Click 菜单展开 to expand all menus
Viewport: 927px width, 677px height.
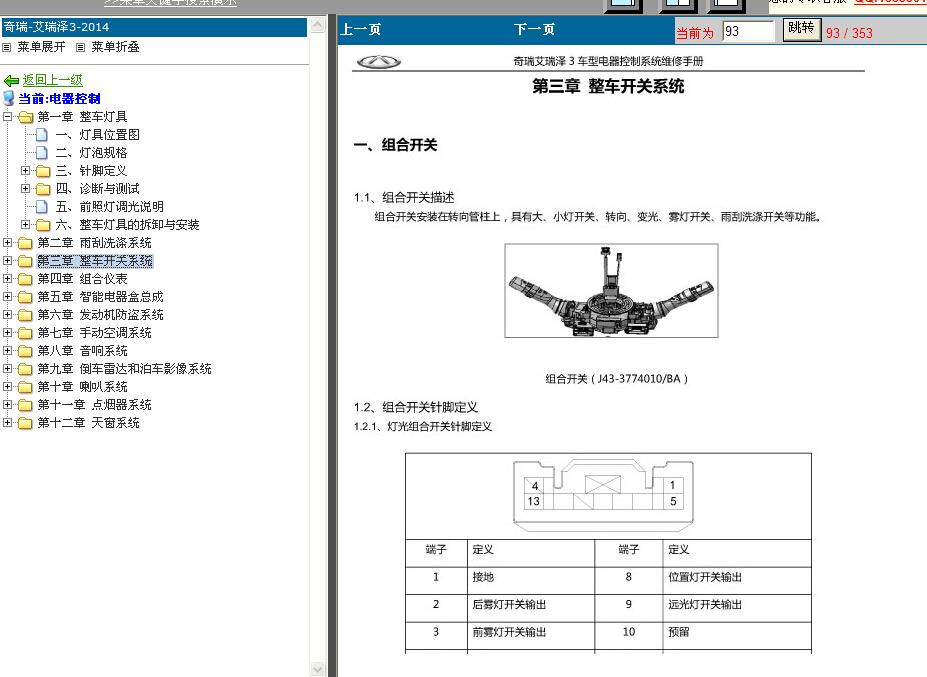[41, 47]
